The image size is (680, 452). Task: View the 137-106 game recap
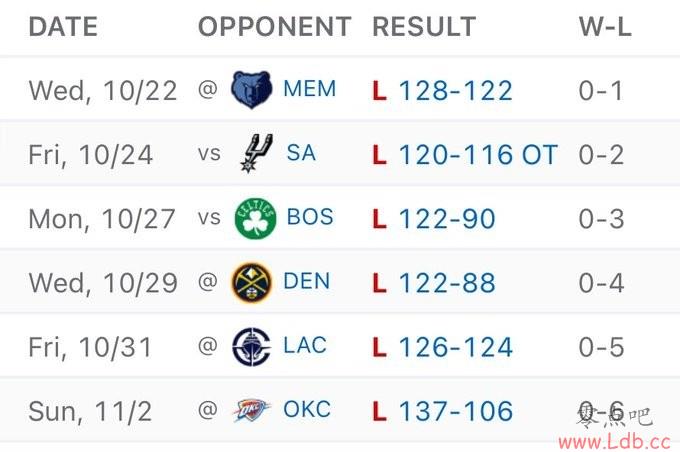point(455,411)
